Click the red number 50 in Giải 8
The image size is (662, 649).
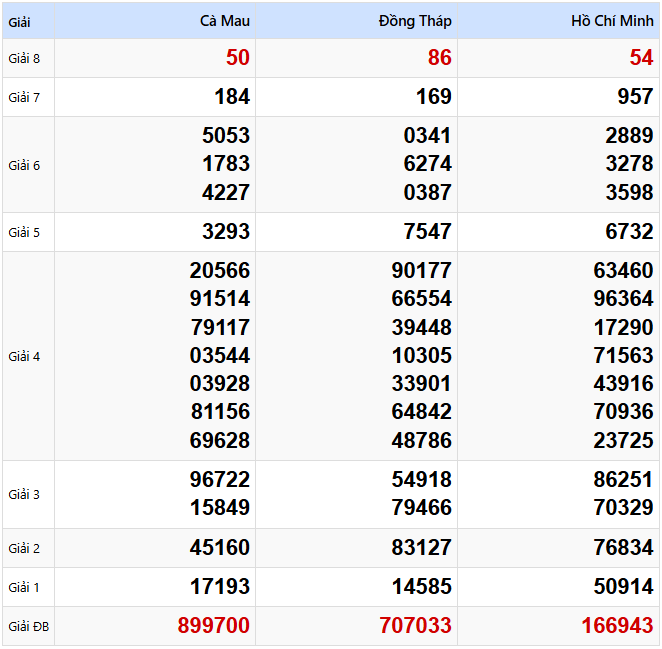pyautogui.click(x=238, y=58)
